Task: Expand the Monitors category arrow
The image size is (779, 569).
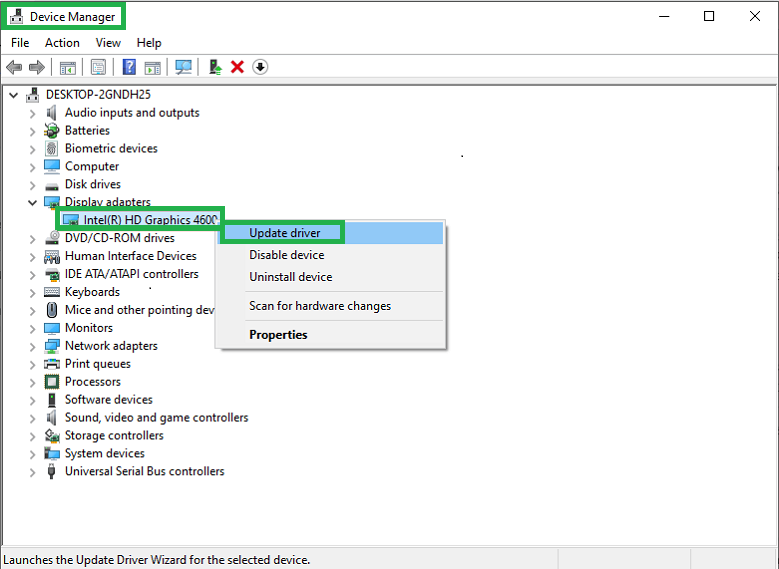Action: click(x=32, y=329)
